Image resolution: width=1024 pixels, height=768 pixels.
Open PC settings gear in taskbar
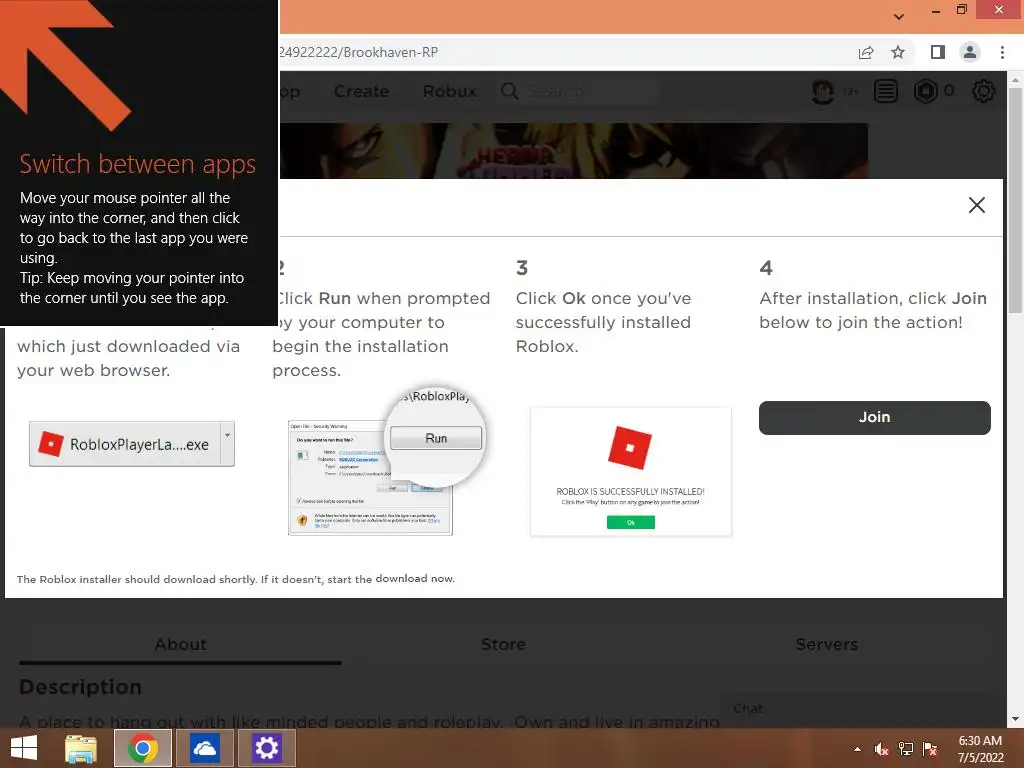coord(266,748)
